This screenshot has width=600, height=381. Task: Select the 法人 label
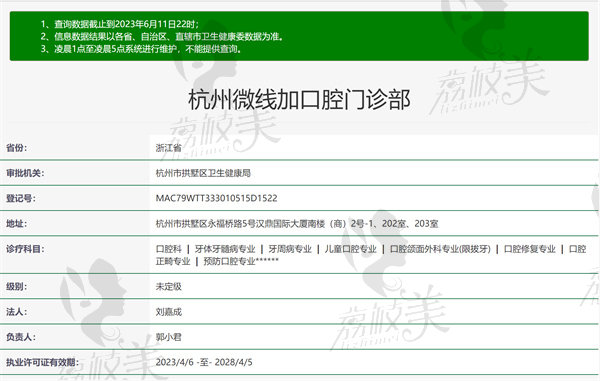pos(16,312)
